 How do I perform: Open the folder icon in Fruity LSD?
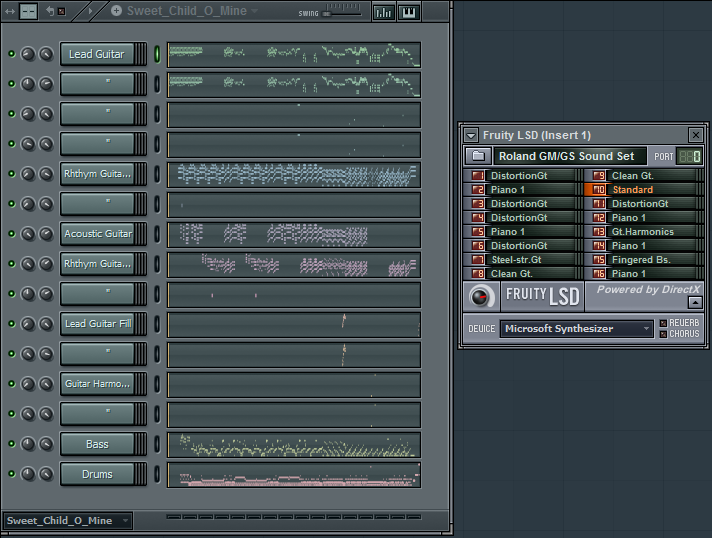(478, 156)
